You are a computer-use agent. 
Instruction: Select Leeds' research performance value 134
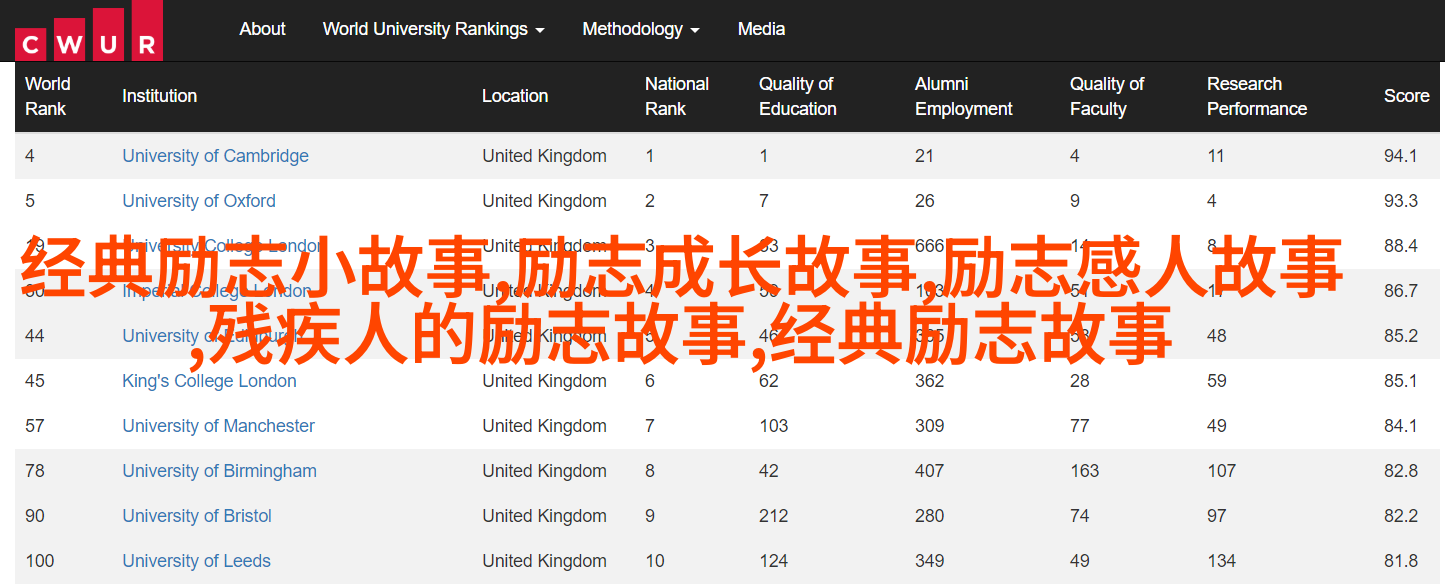(x=1222, y=561)
